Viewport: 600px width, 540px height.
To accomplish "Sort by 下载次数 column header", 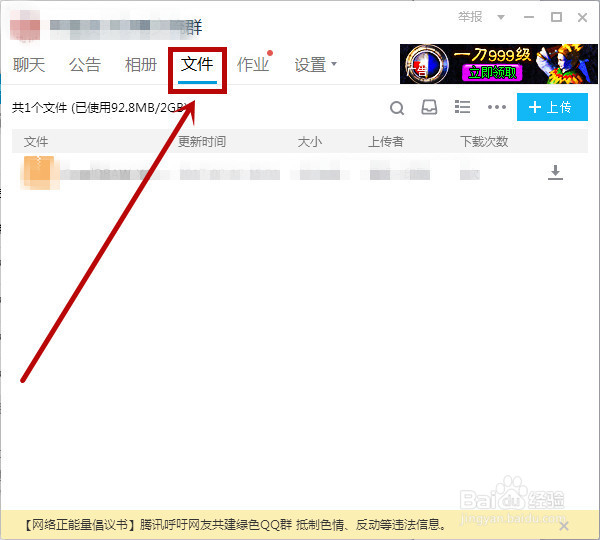I will tap(484, 142).
